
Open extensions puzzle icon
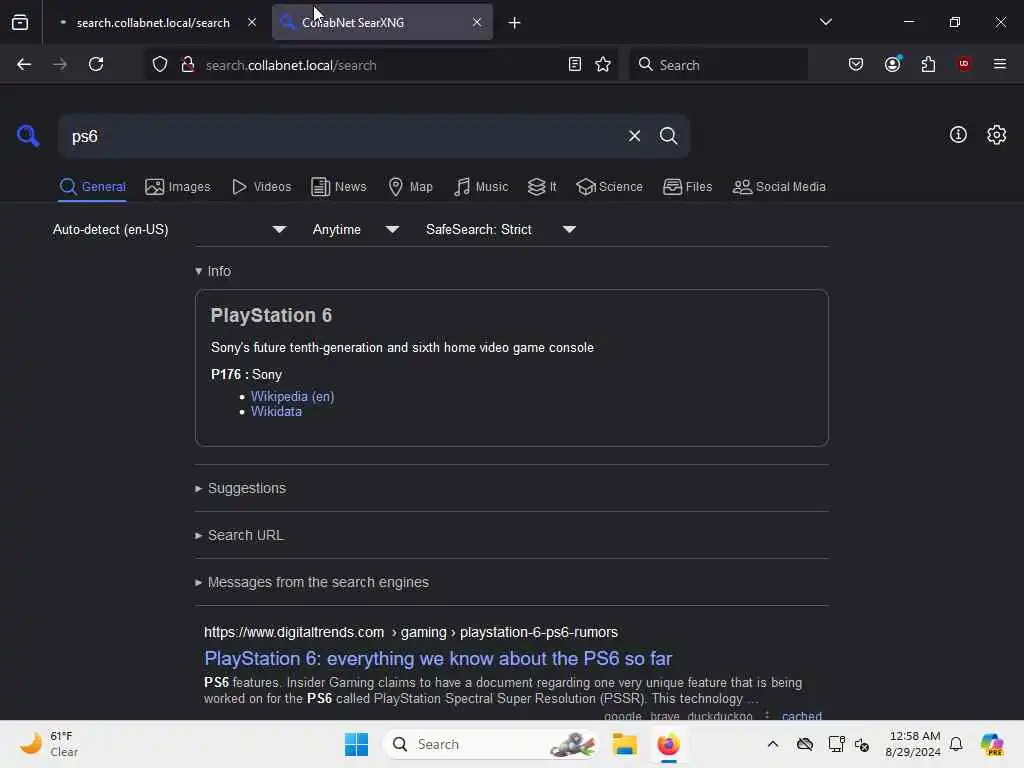[x=928, y=65]
